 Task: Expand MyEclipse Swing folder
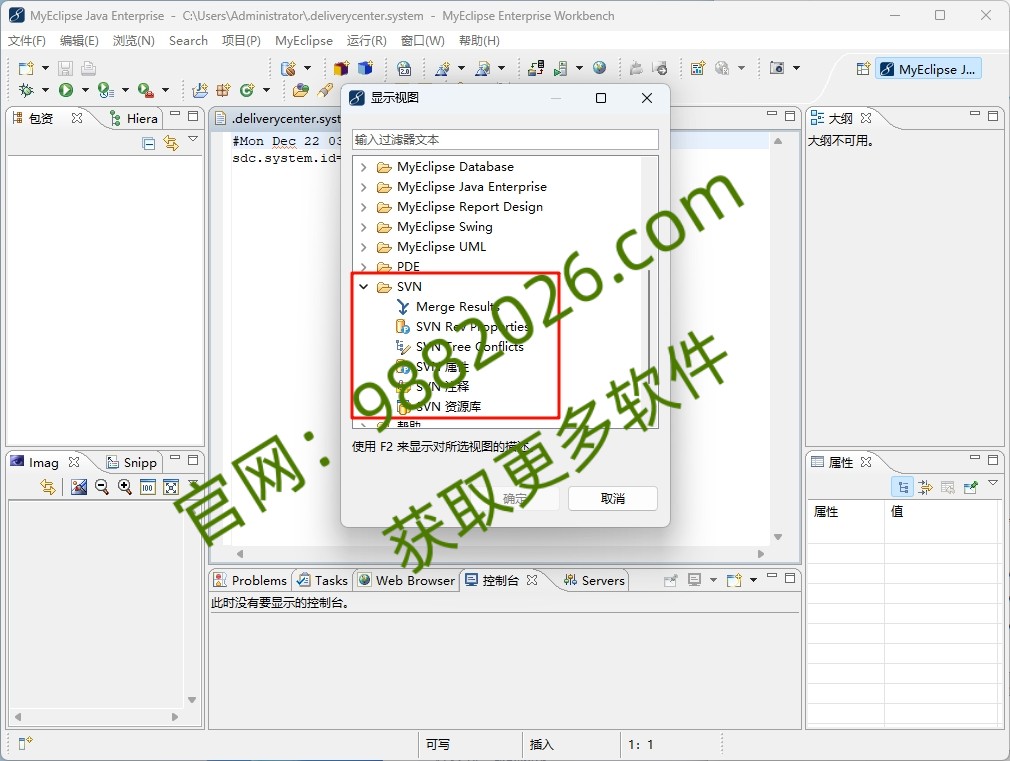pyautogui.click(x=364, y=227)
